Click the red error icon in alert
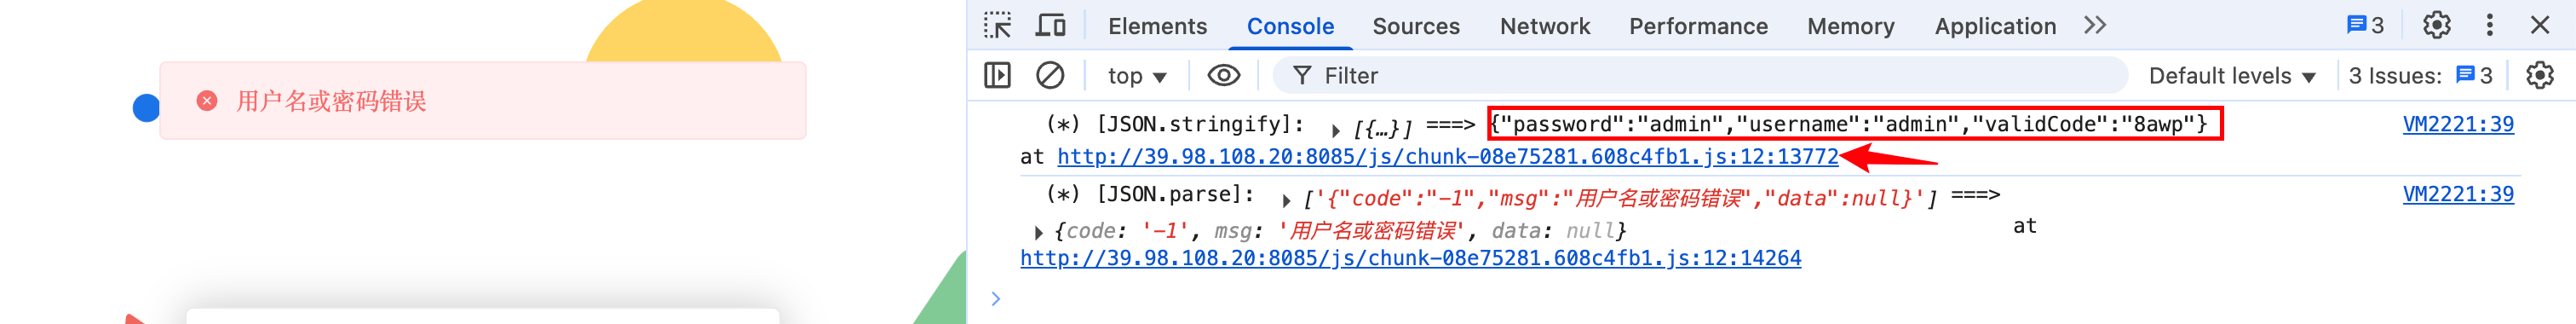 coord(207,101)
